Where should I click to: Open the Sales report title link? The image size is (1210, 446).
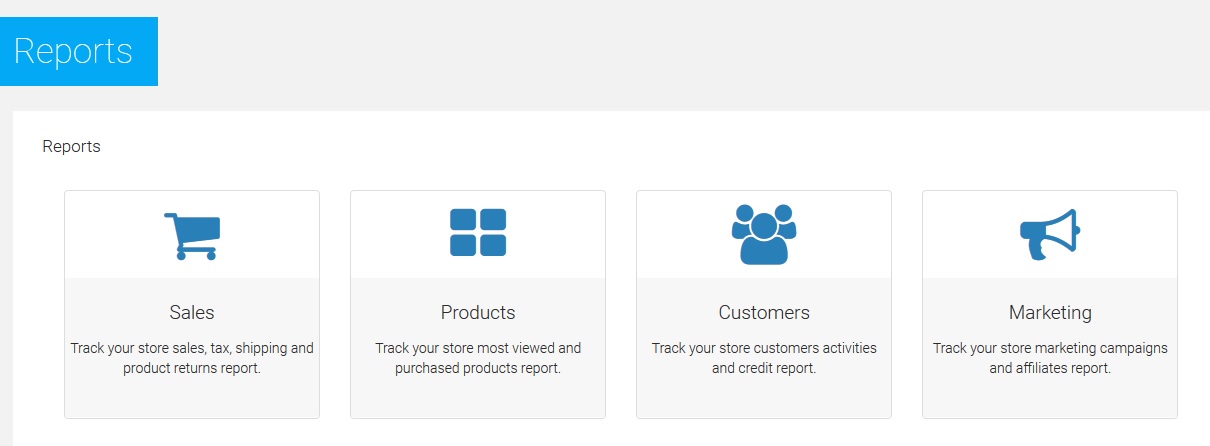click(x=192, y=313)
